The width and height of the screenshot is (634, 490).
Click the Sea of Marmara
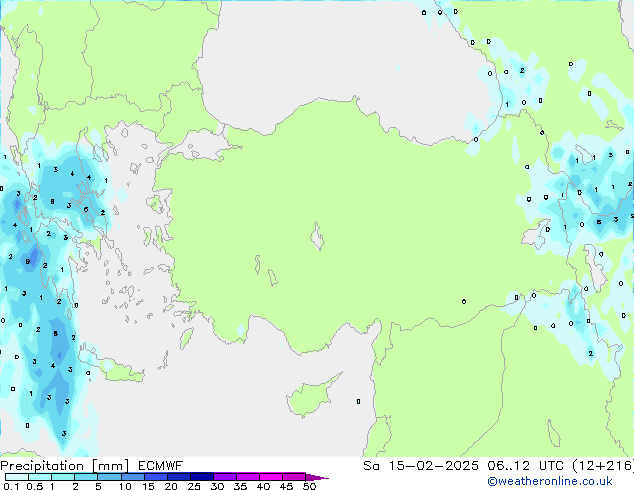208,147
